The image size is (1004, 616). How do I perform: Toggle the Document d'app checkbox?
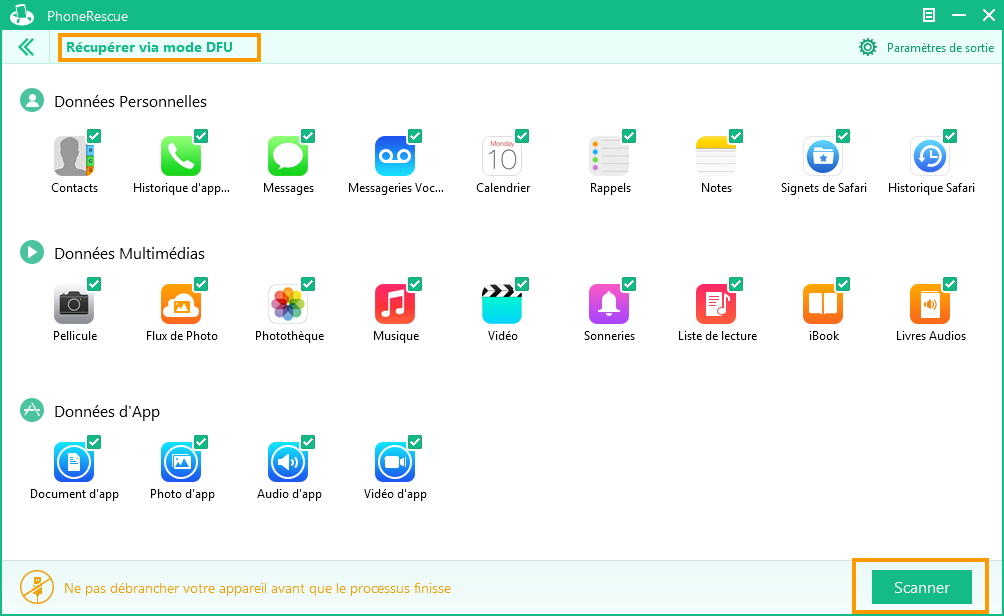click(x=94, y=442)
